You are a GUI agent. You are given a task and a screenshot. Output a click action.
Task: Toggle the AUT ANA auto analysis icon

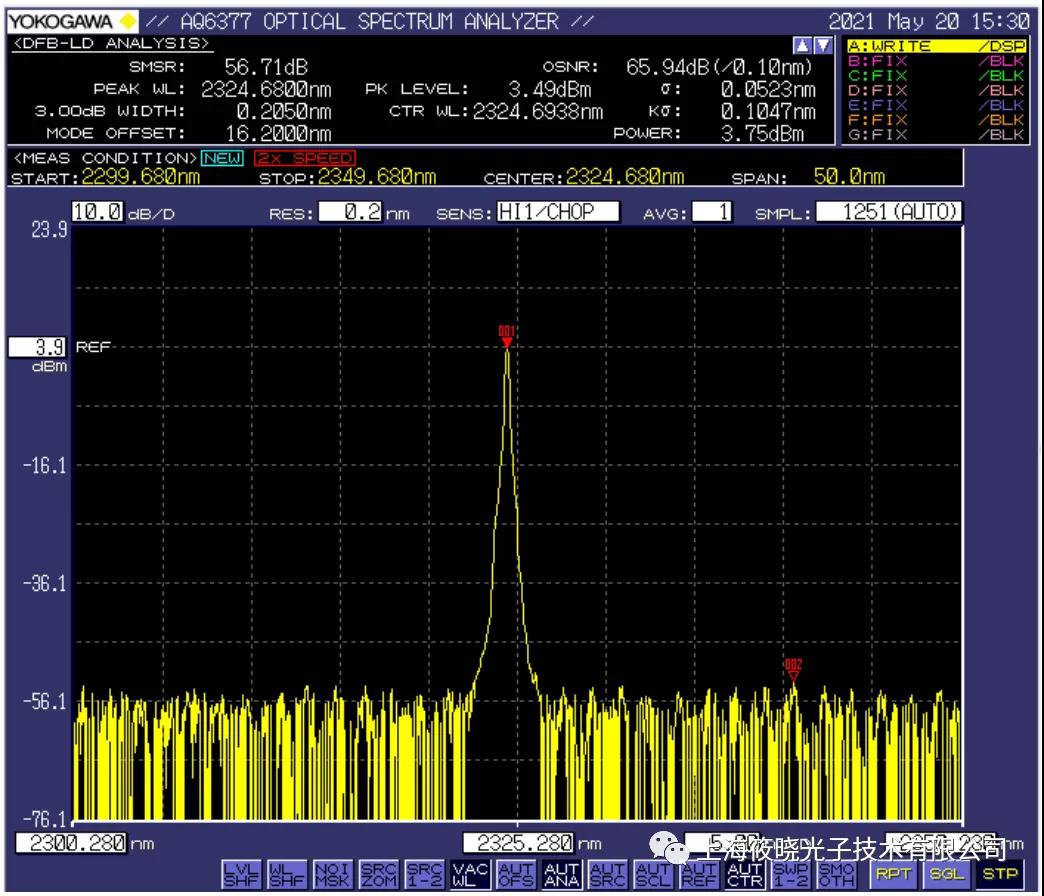point(561,875)
